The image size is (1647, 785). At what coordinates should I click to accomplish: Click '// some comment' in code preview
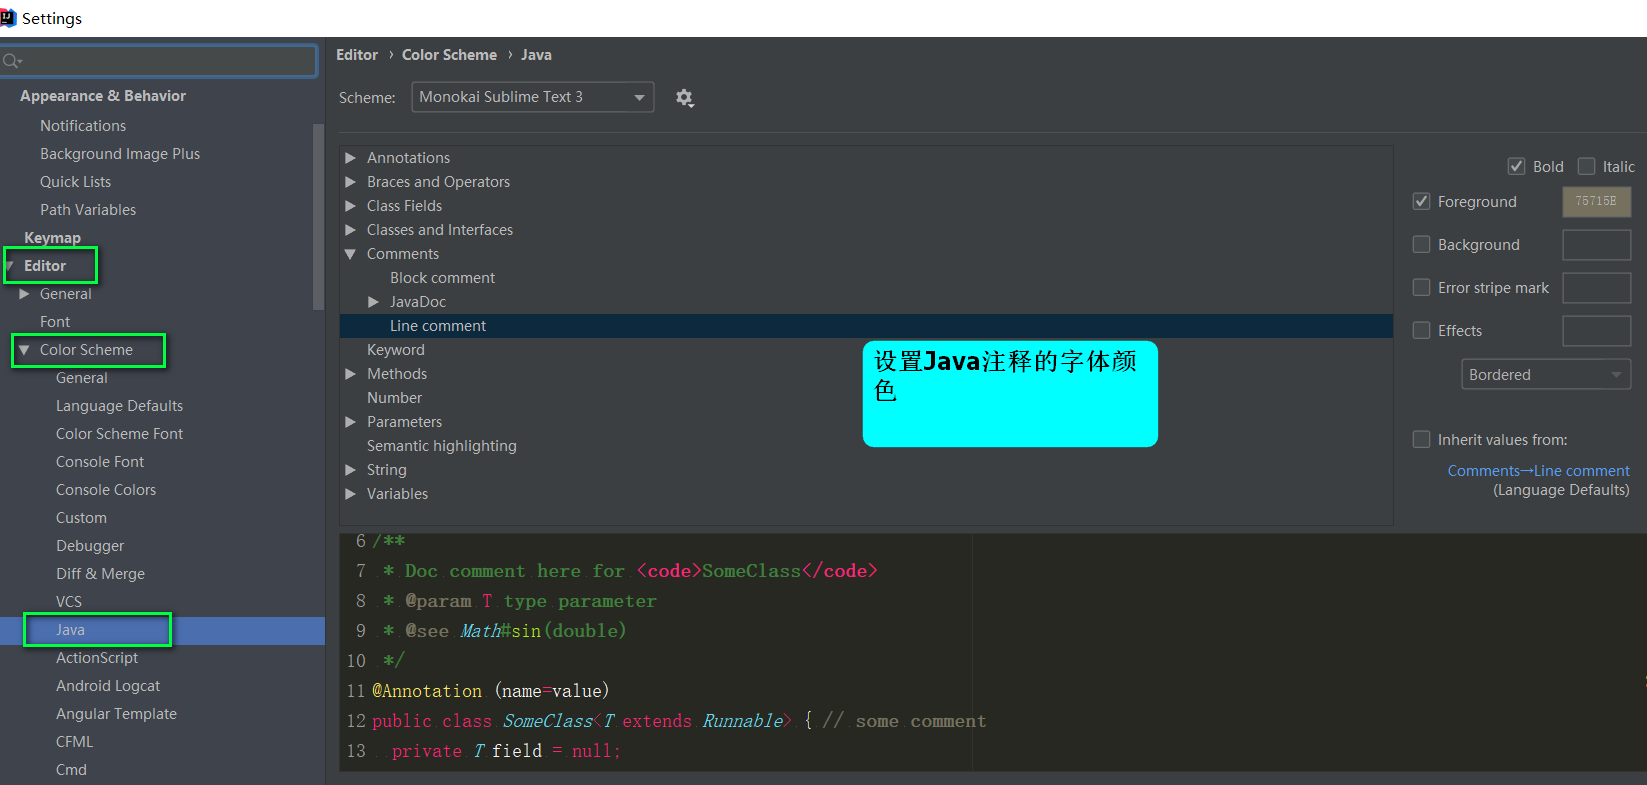pyautogui.click(x=904, y=721)
